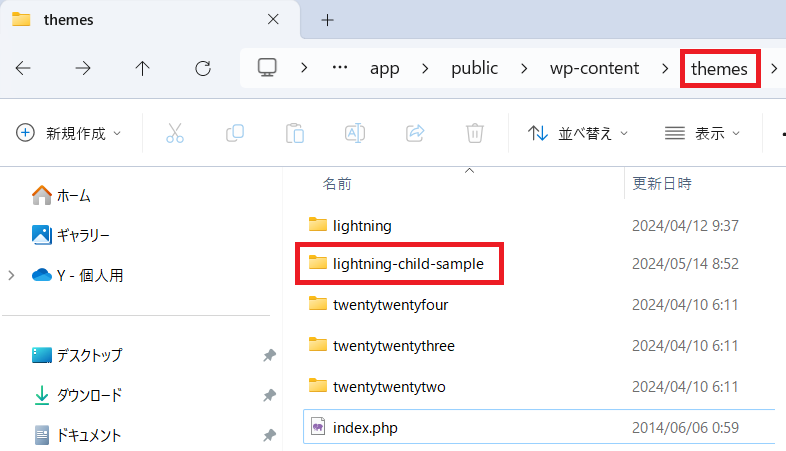Viewport: 786px width, 451px height.
Task: Open ダウンロード quick access folder
Action: coord(77,395)
